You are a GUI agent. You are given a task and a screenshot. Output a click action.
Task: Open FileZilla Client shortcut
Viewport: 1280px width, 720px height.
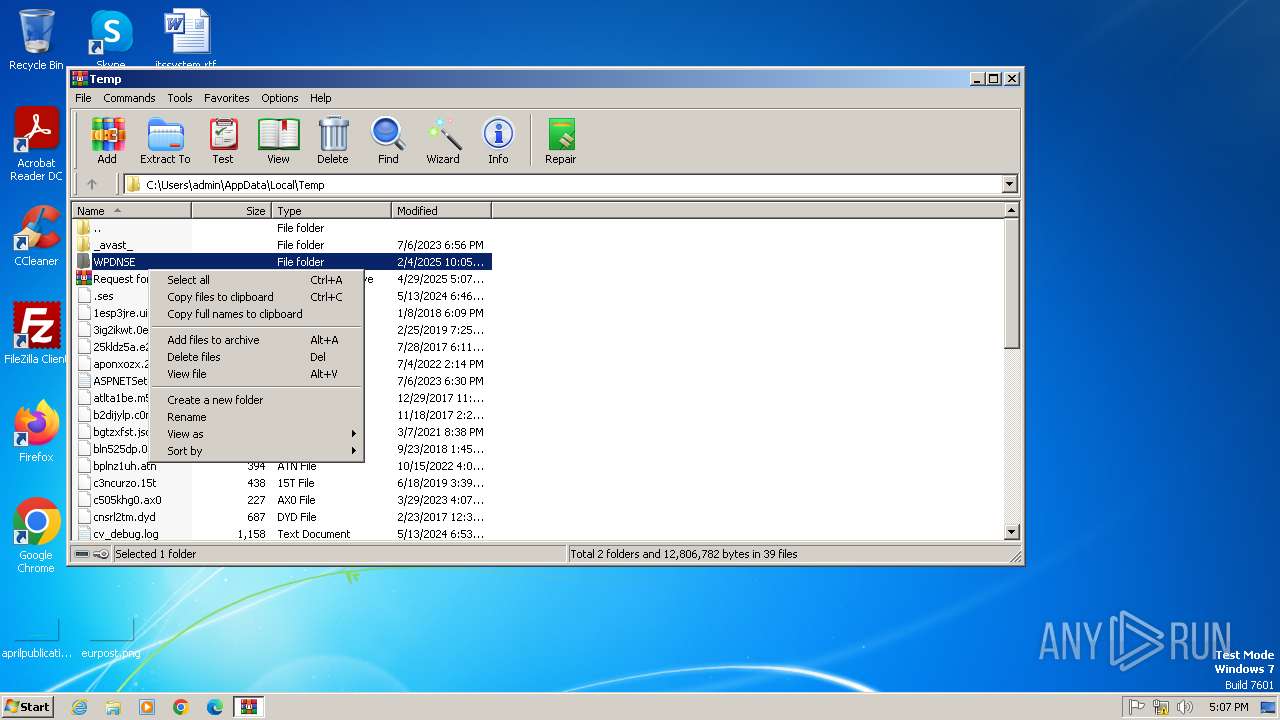[x=36, y=334]
